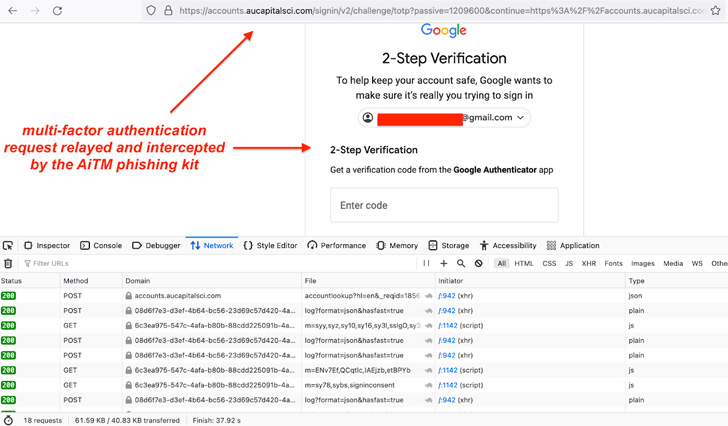The image size is (728, 426).
Task: Sort by the Status column header
Action: (x=30, y=281)
